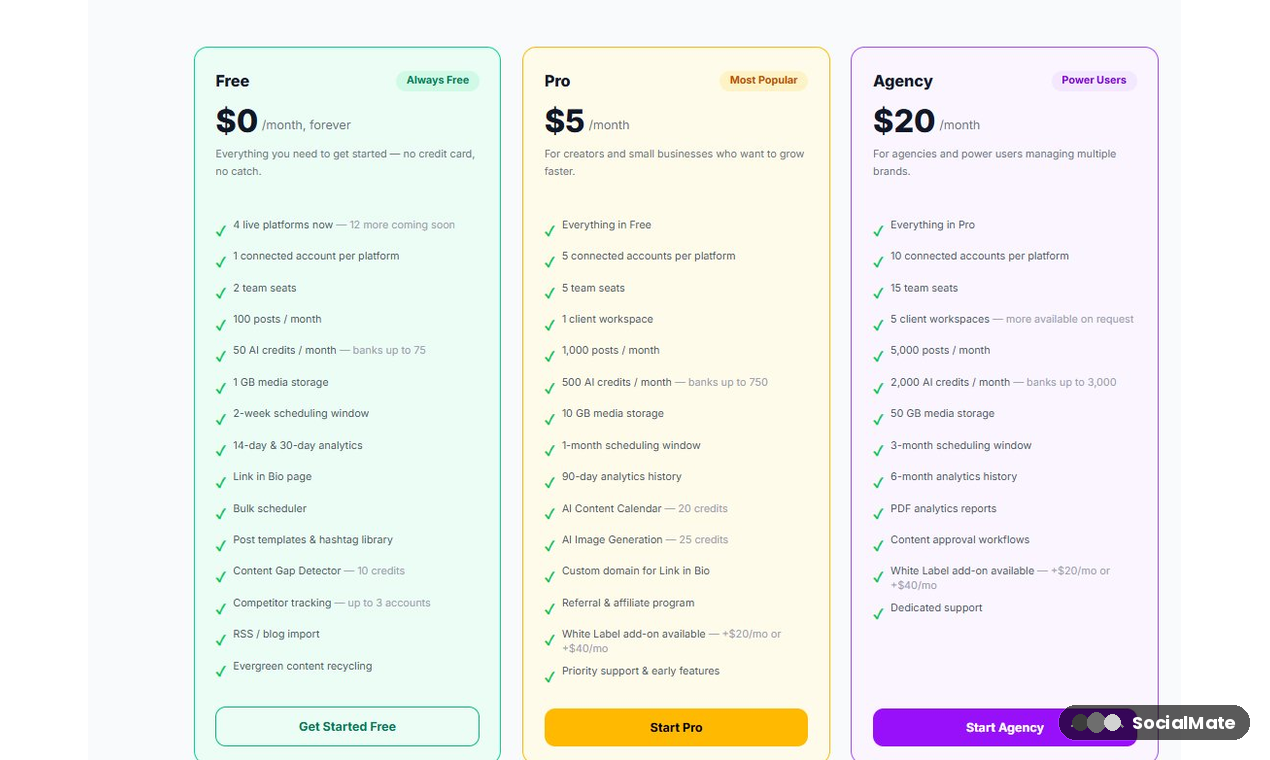The image size is (1270, 760).
Task: Click the Start Agency button
Action: pos(1004,727)
